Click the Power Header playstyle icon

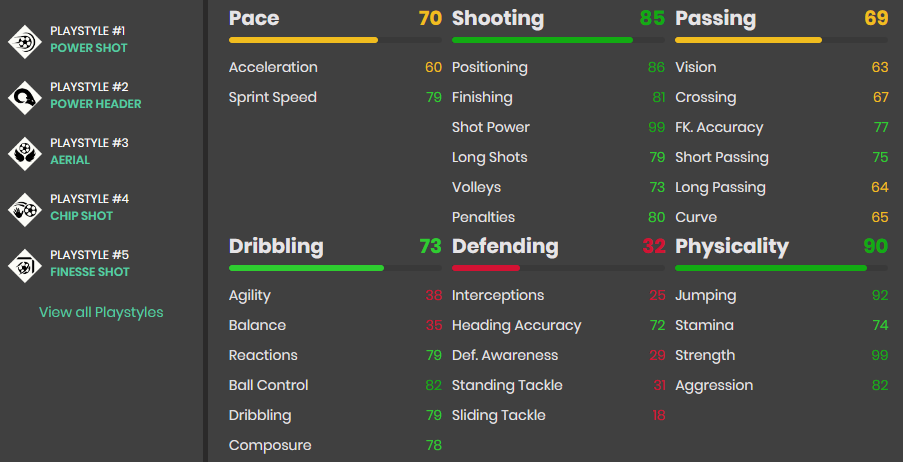pyautogui.click(x=25, y=98)
